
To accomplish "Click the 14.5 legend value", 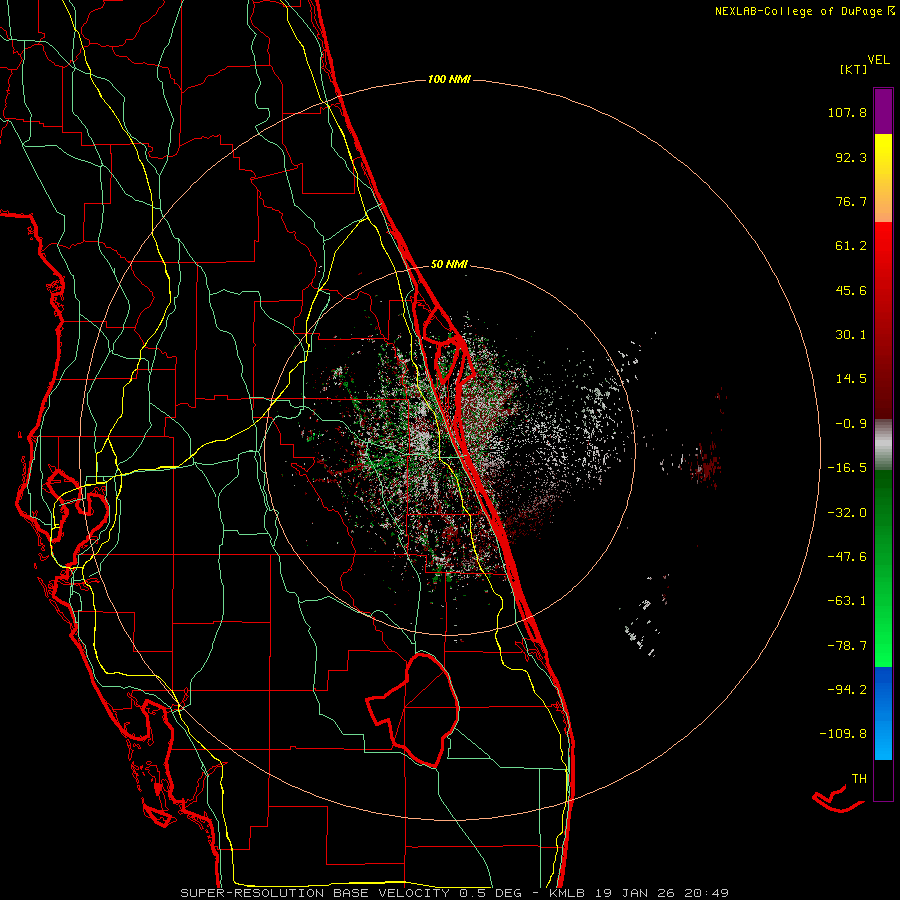I will coord(851,379).
